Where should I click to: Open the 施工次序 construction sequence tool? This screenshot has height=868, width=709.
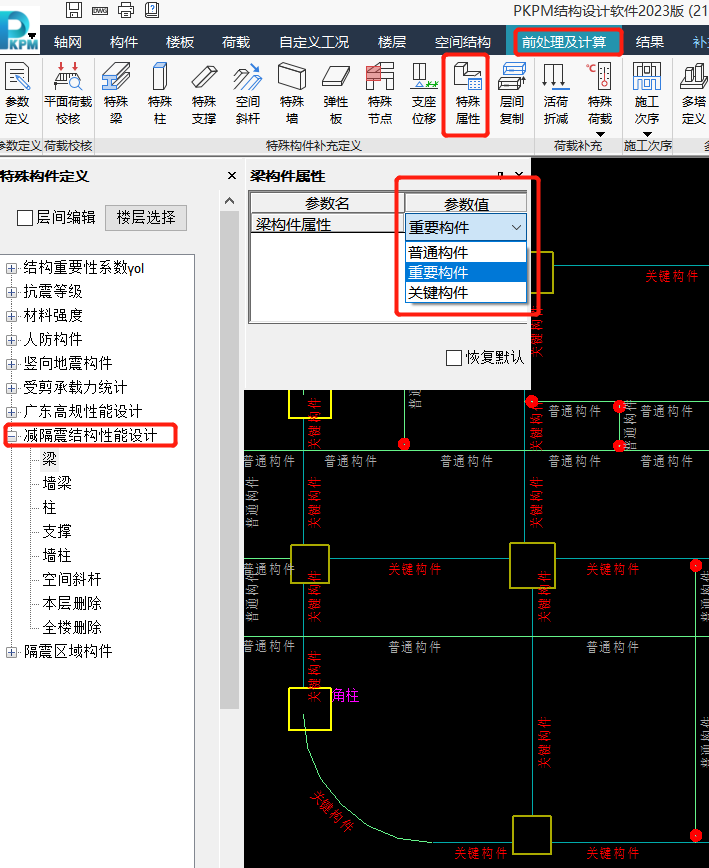click(647, 94)
